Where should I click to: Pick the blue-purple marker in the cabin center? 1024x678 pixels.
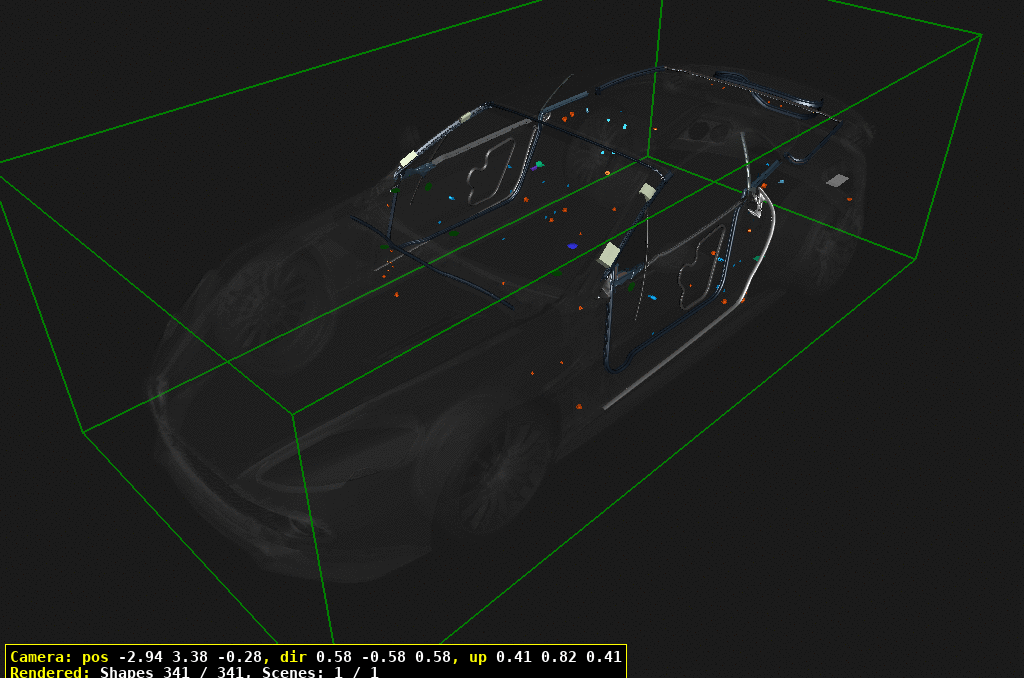[x=573, y=245]
